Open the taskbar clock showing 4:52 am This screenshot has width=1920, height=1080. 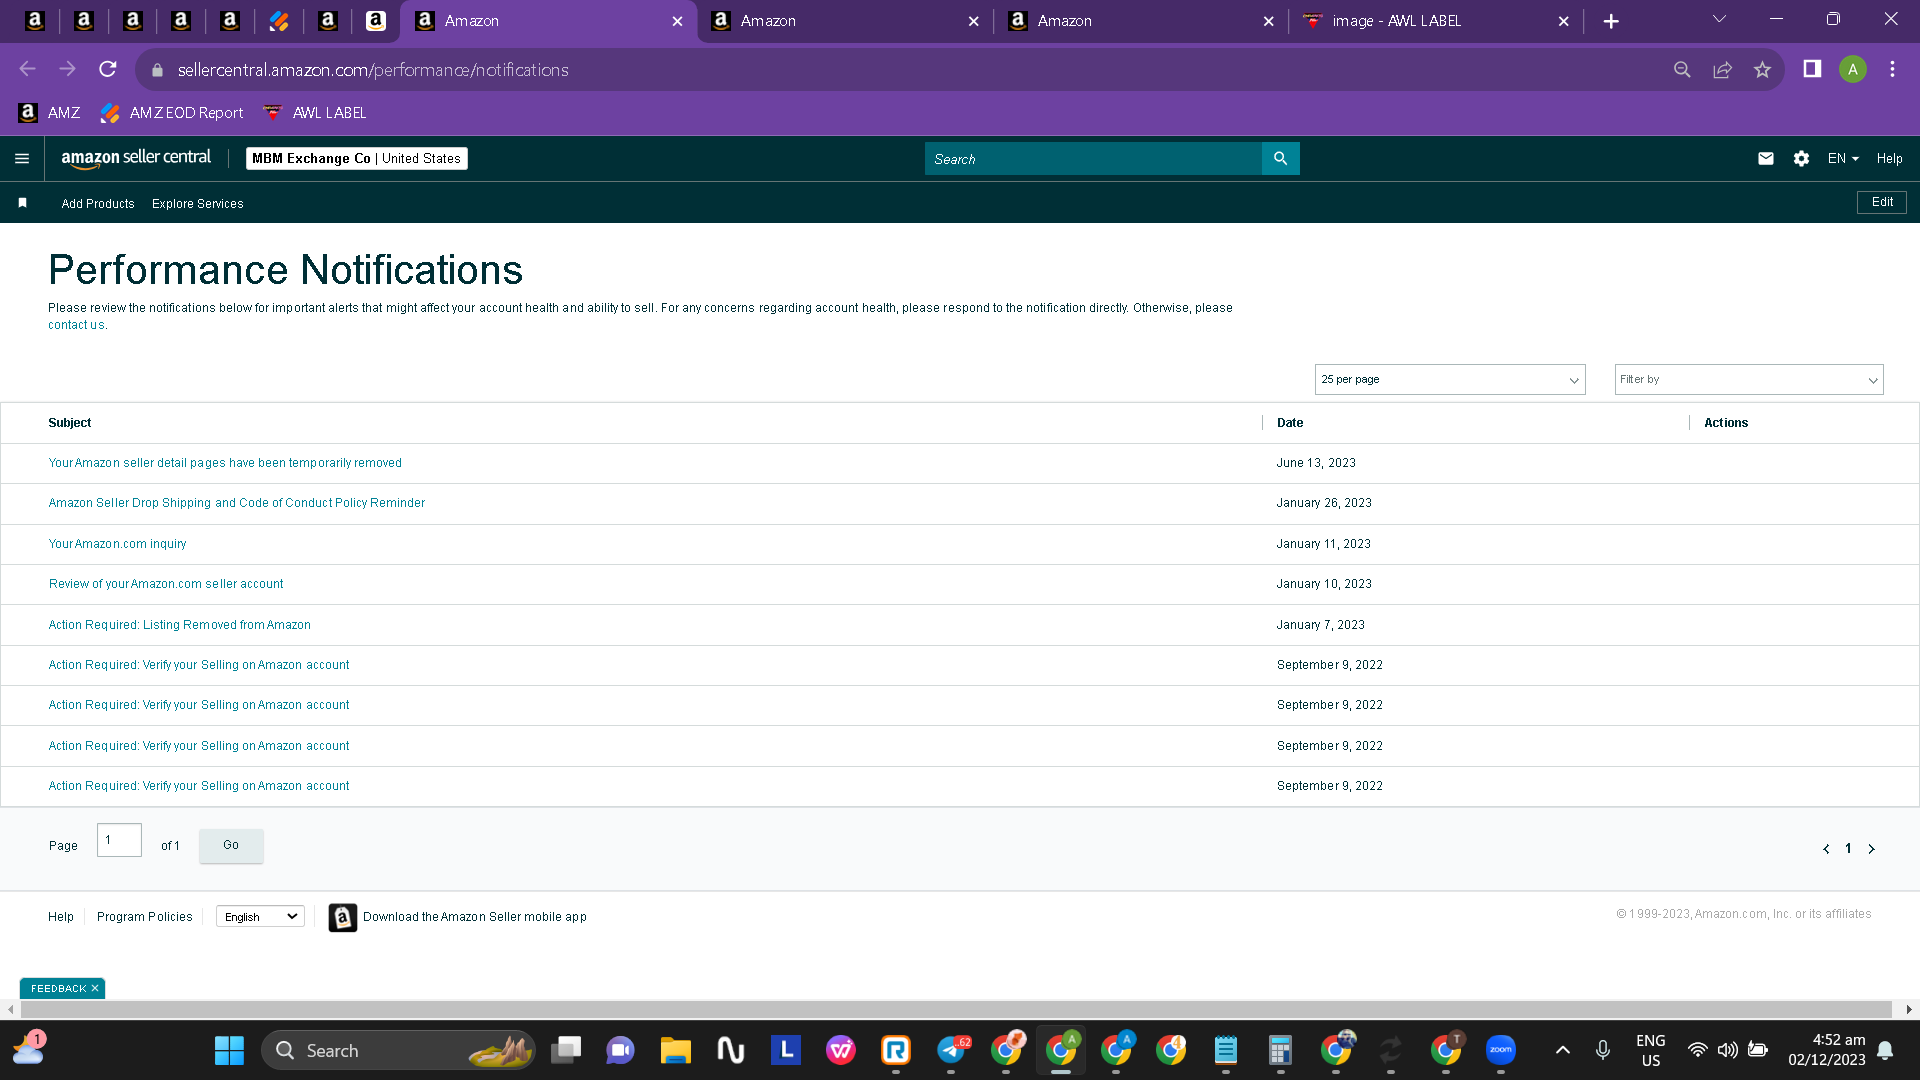point(1827,1050)
